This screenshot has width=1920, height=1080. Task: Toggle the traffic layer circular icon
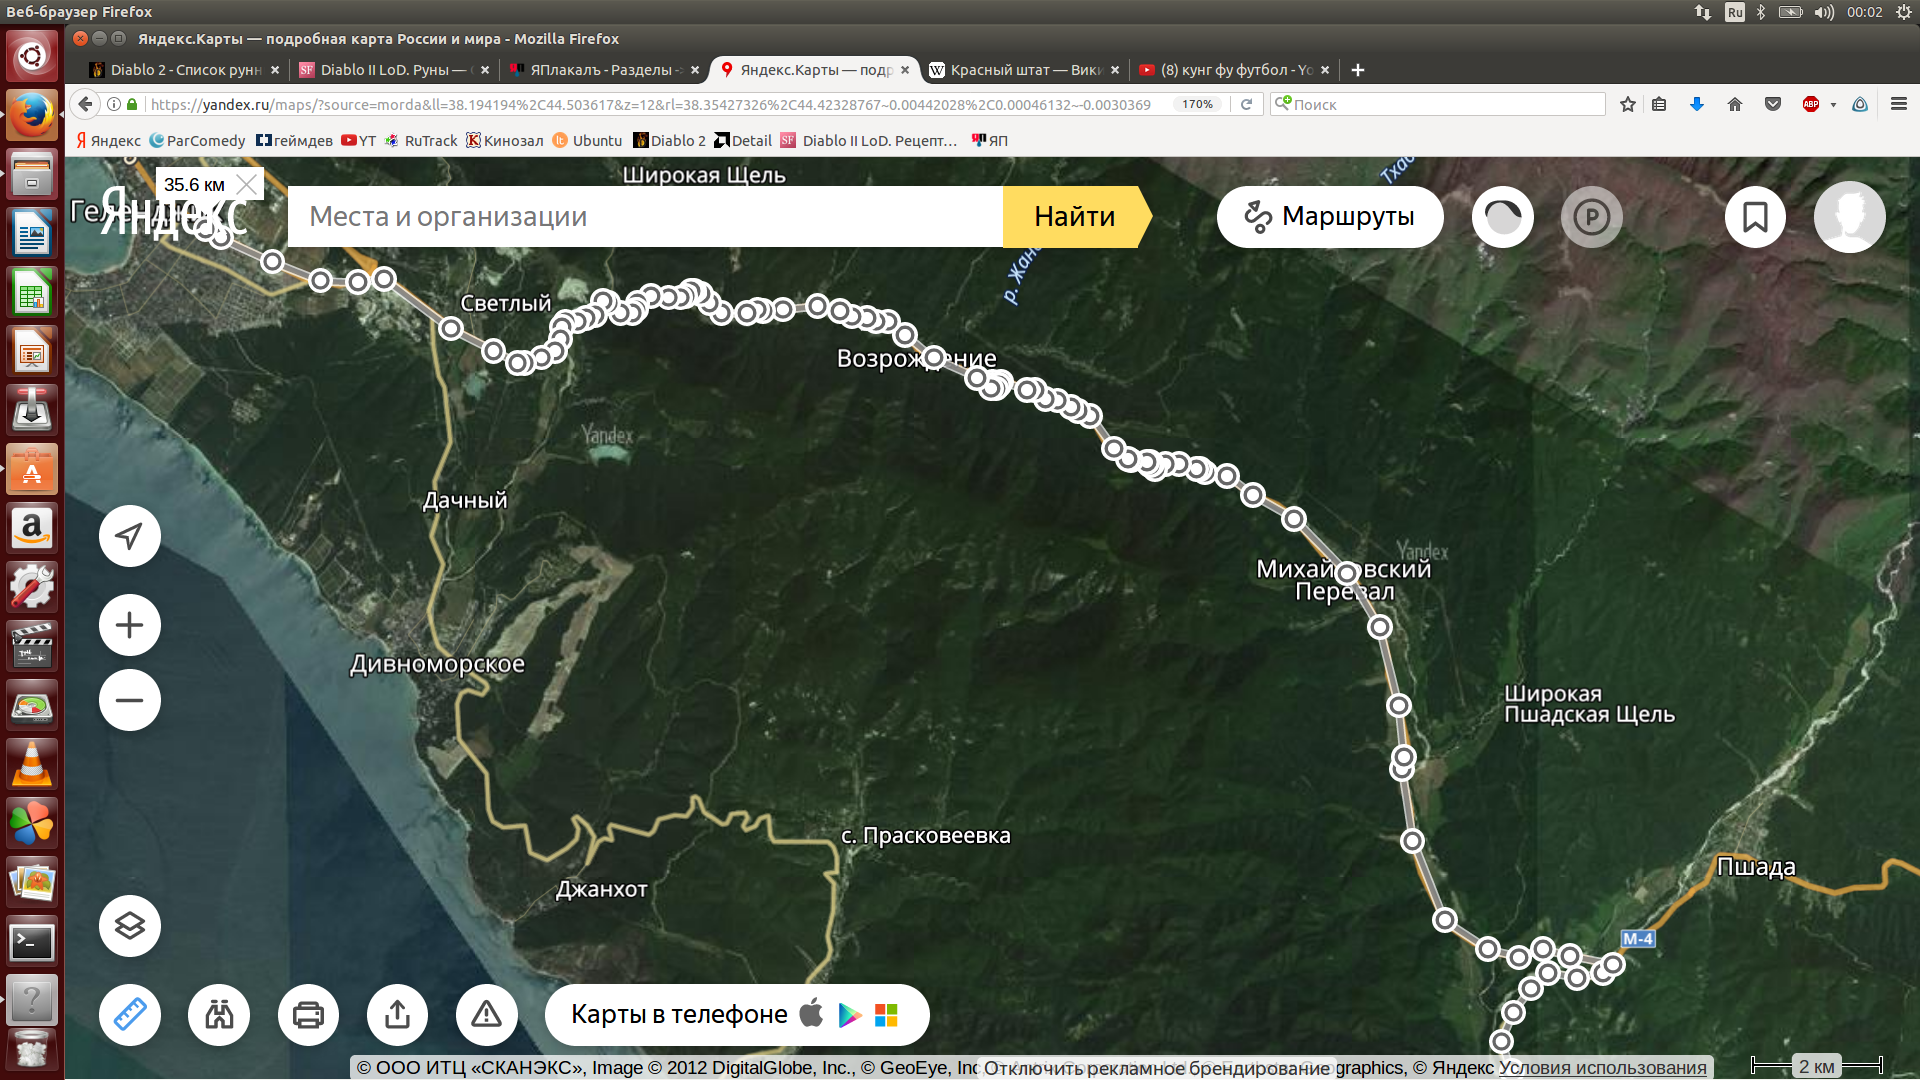tap(1503, 216)
